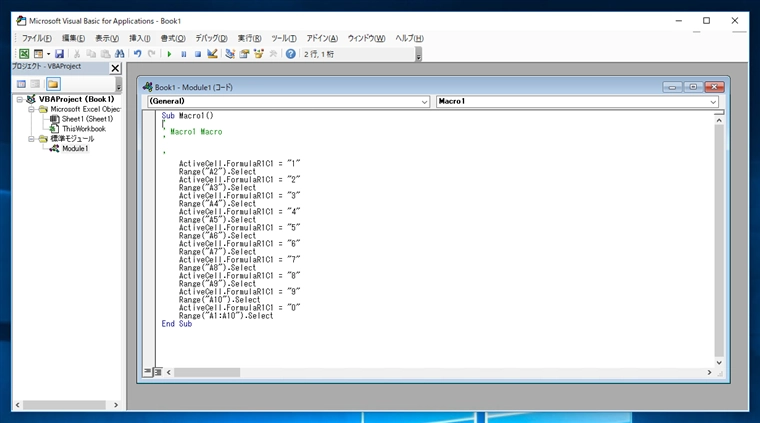Undo the last edit
The image size is (760, 423).
point(138,54)
